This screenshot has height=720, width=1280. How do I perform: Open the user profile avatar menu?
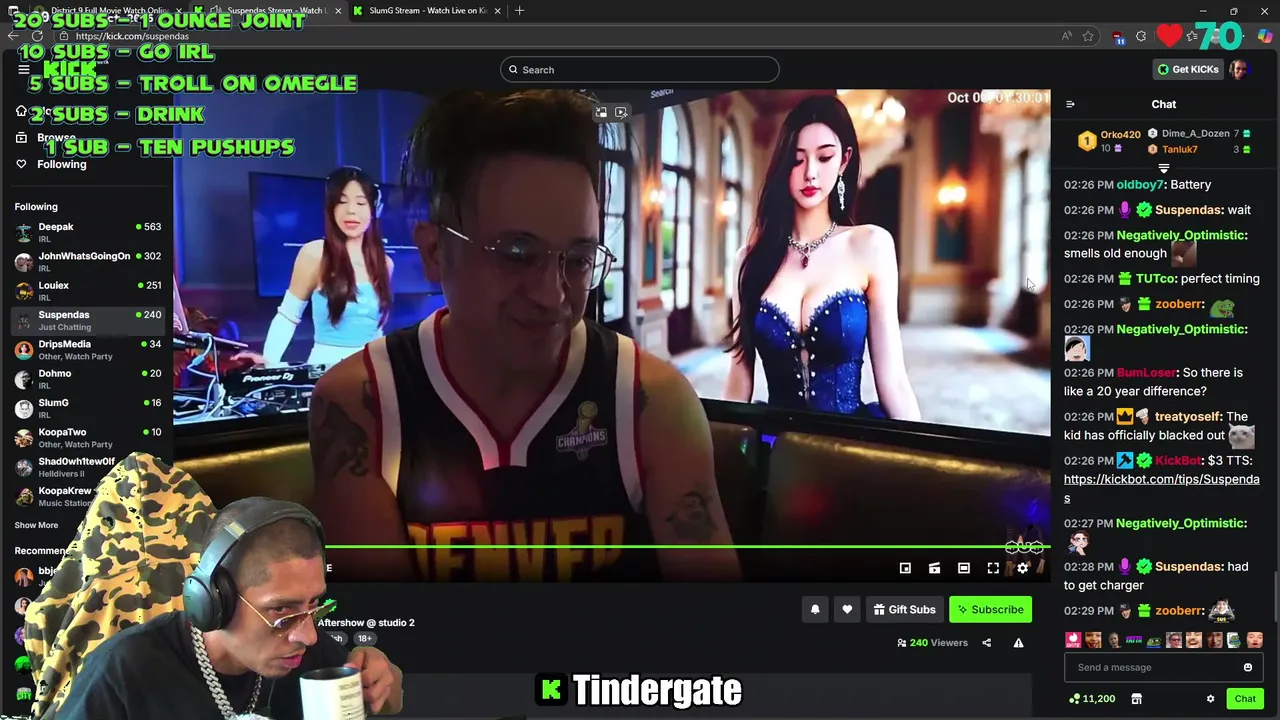1240,69
